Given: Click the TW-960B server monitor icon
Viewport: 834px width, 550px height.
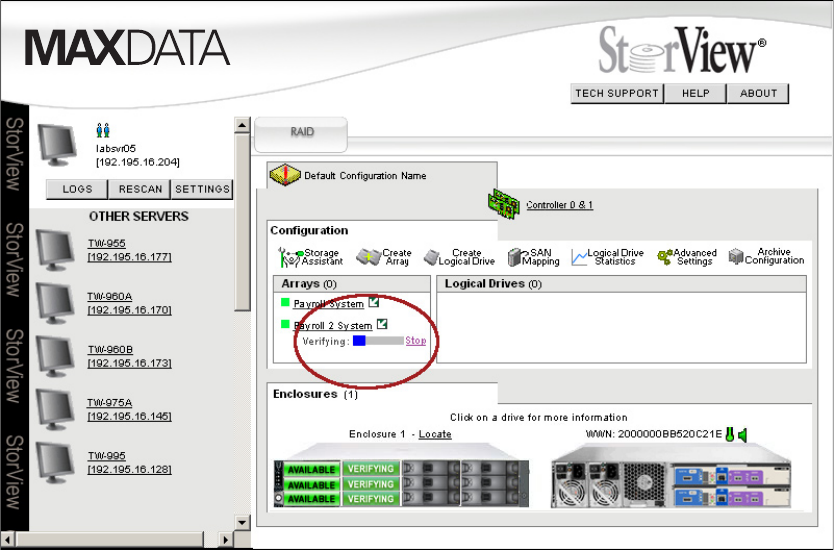Looking at the screenshot, I should pos(55,356).
